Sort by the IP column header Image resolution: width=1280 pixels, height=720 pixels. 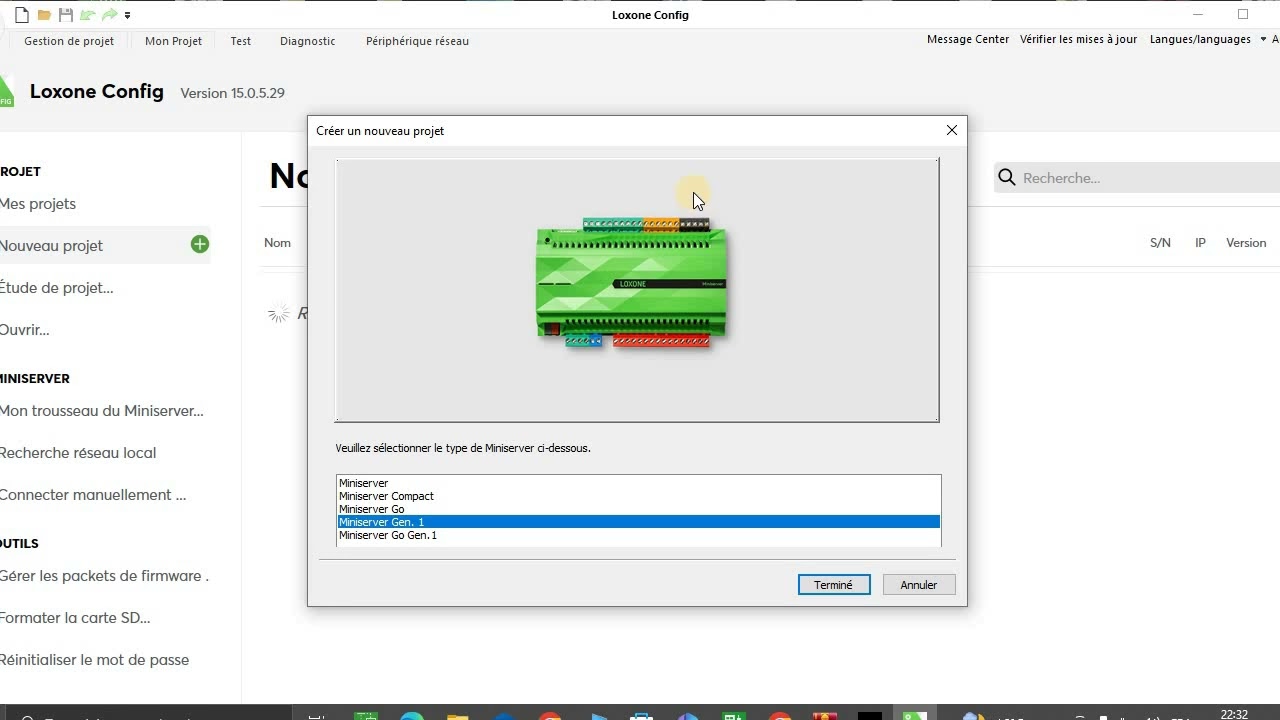tap(1200, 243)
